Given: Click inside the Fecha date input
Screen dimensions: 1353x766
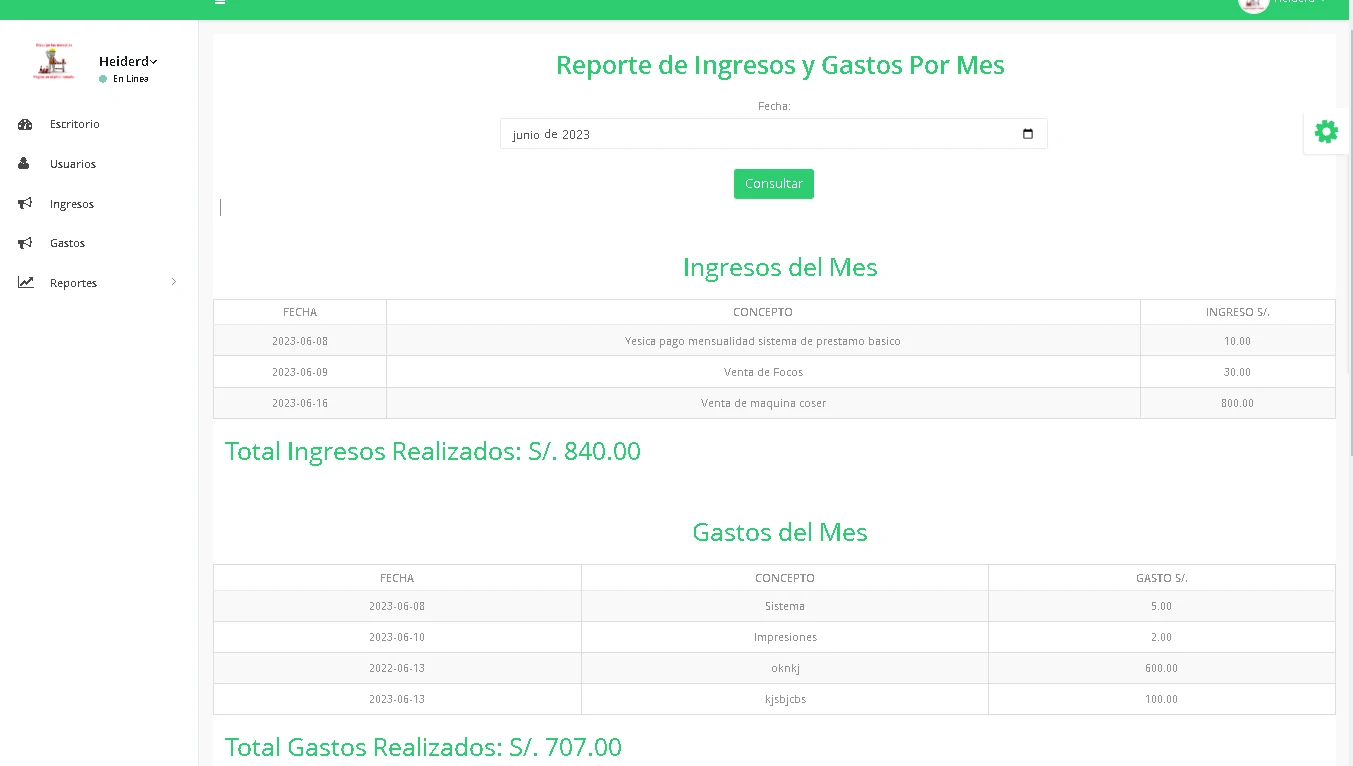Looking at the screenshot, I should click(700, 133).
